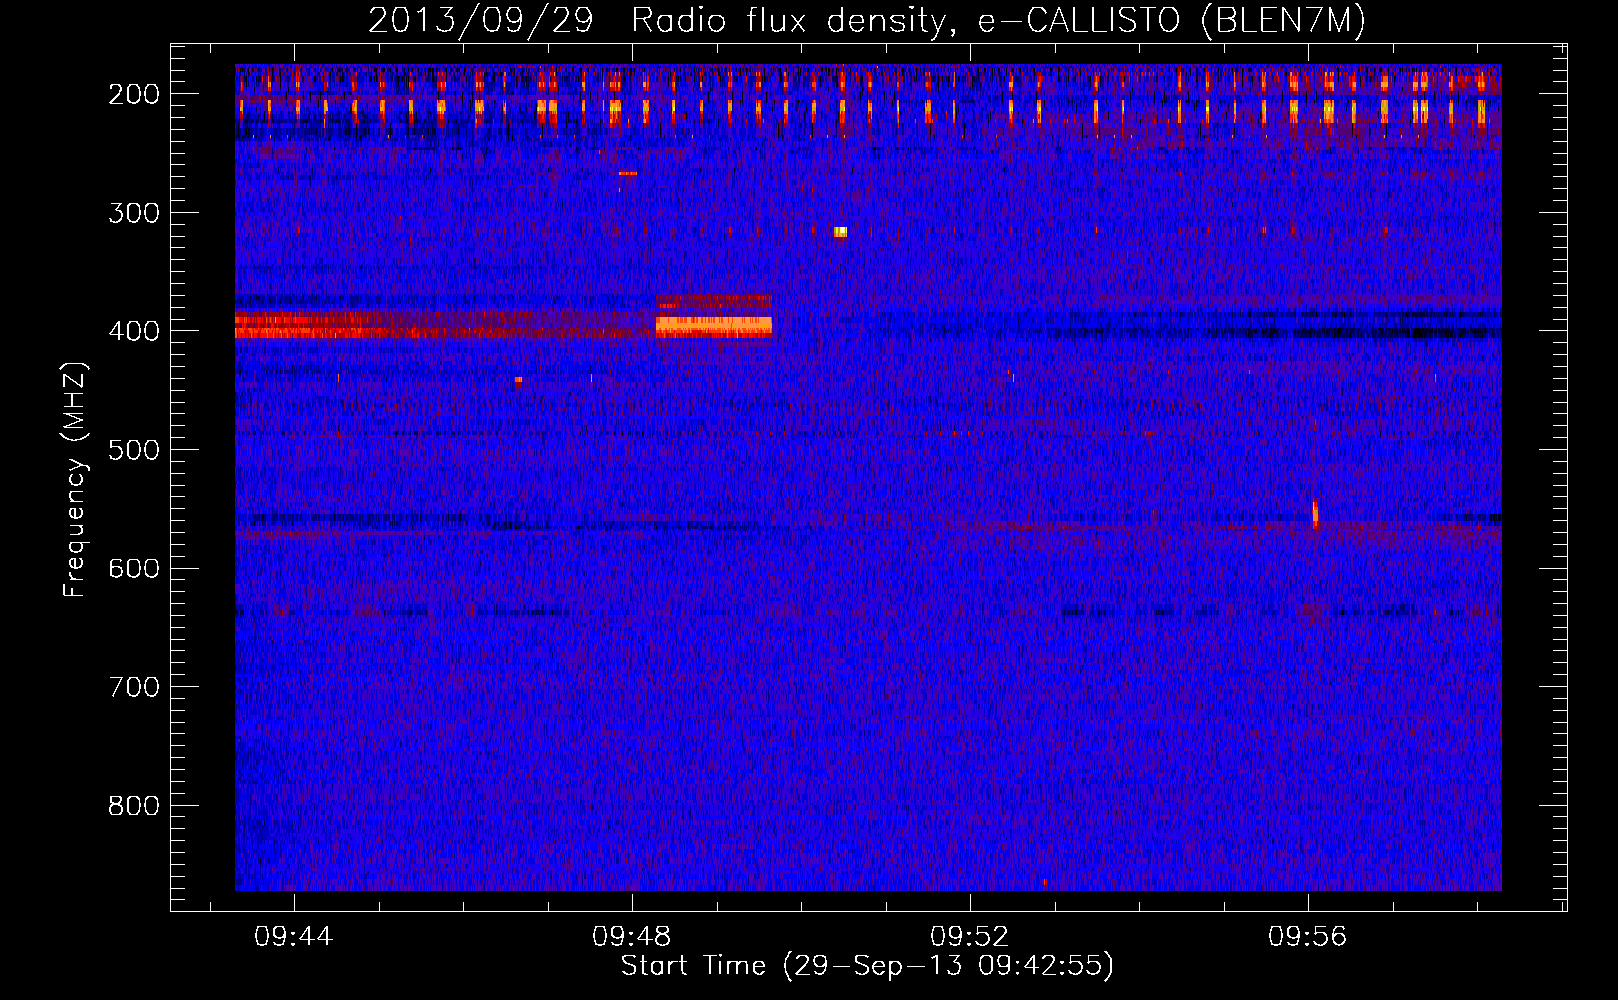
Task: Click the plot title 'Radio flux density, e-CALLISTO (BLEN7M)'
Action: click(x=998, y=21)
